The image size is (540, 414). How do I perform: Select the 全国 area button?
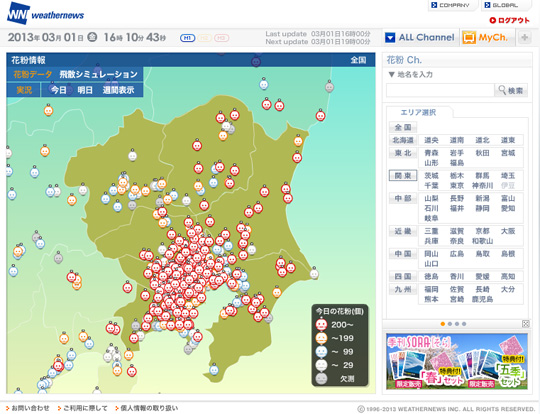click(x=403, y=127)
